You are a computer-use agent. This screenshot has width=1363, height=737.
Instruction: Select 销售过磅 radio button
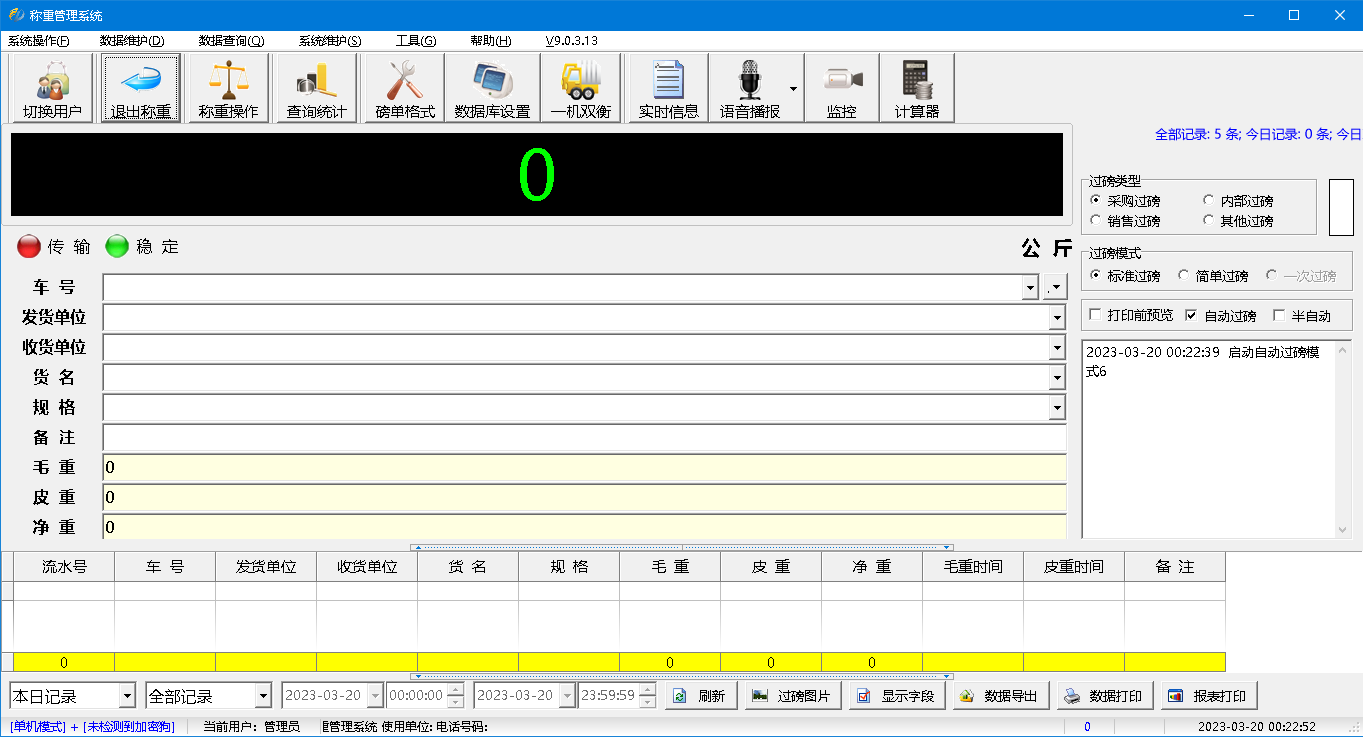pyautogui.click(x=1125, y=221)
